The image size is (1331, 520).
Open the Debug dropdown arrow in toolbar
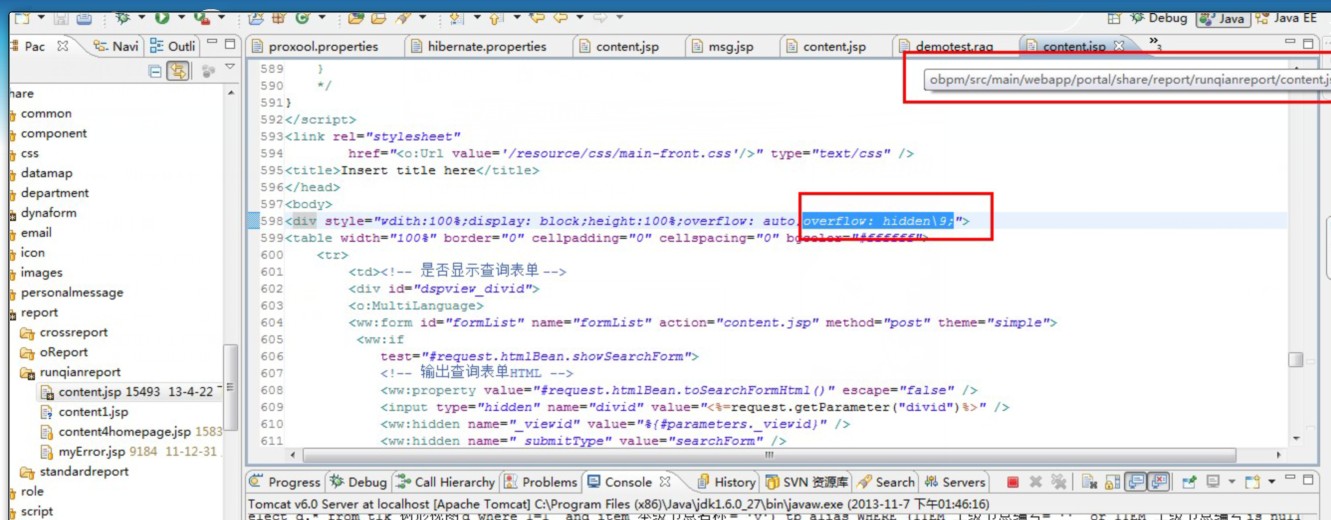pos(141,18)
